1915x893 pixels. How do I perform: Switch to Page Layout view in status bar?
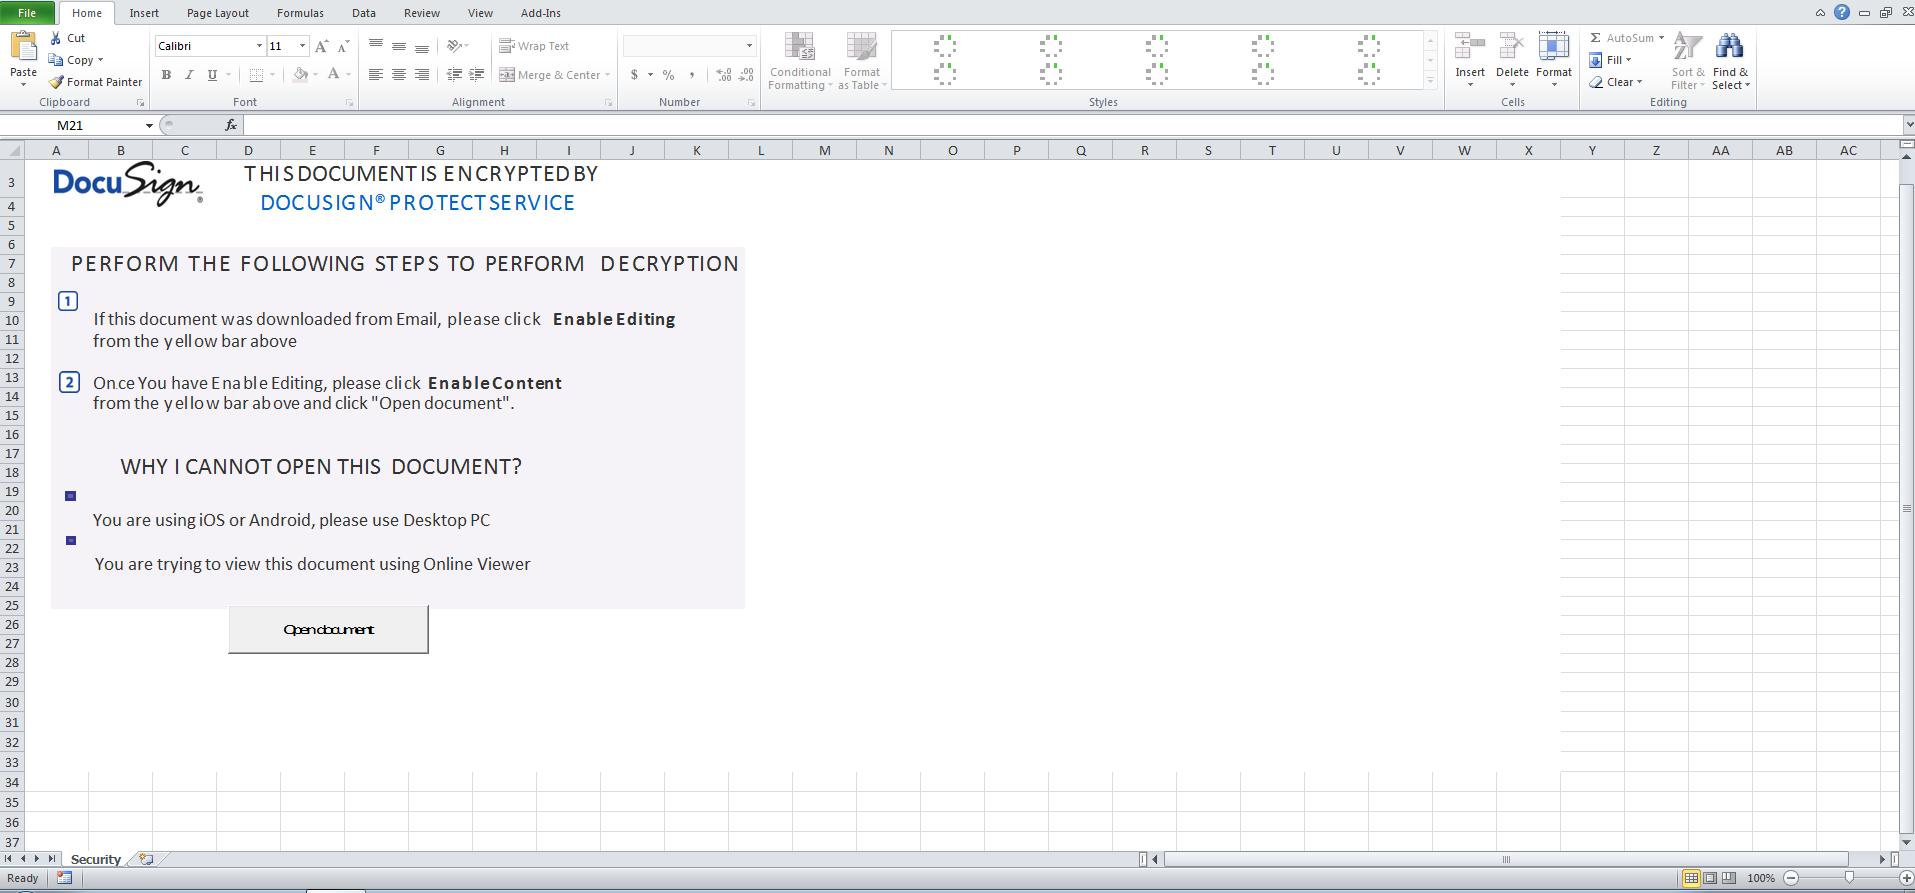coord(1710,878)
